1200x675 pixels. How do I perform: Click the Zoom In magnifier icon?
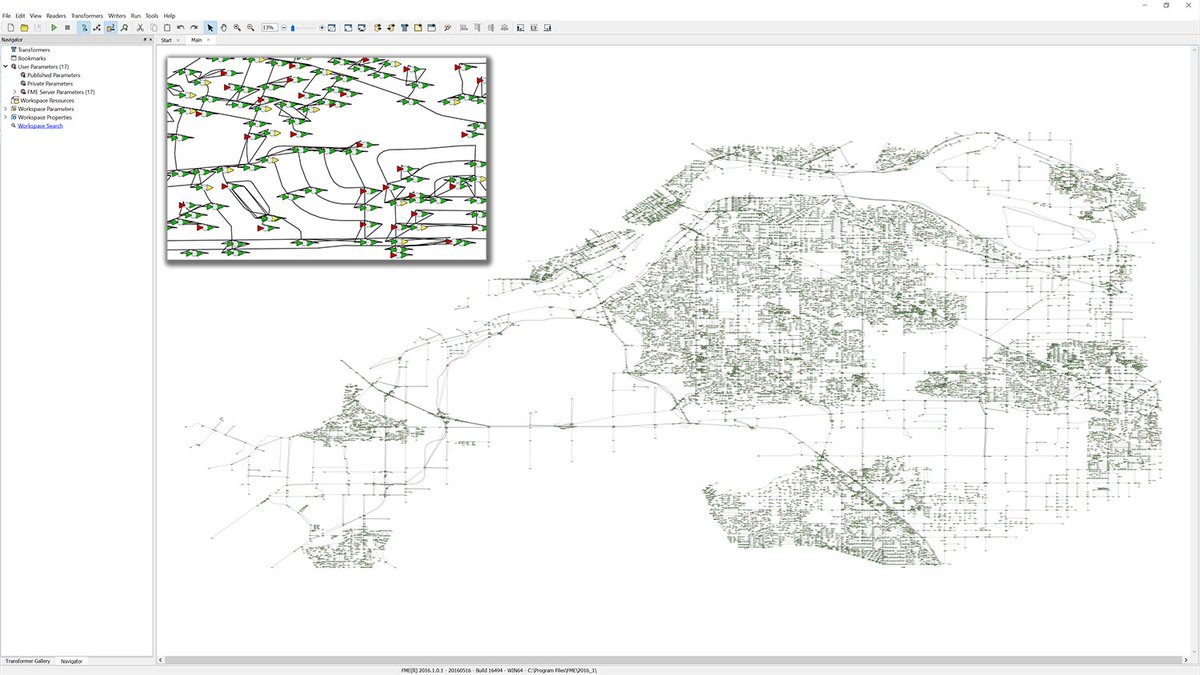click(x=237, y=27)
